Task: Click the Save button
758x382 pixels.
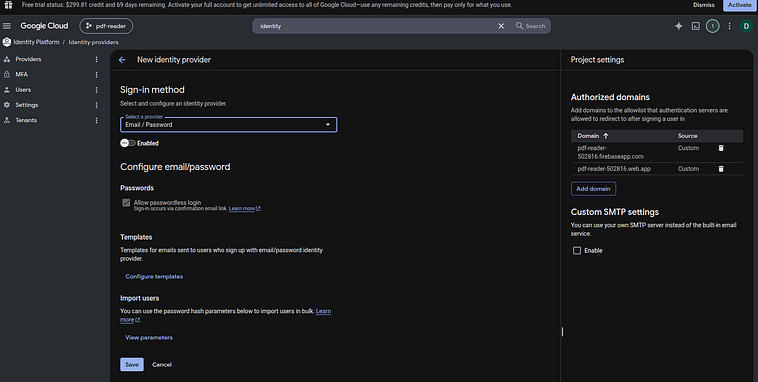Action: click(132, 365)
